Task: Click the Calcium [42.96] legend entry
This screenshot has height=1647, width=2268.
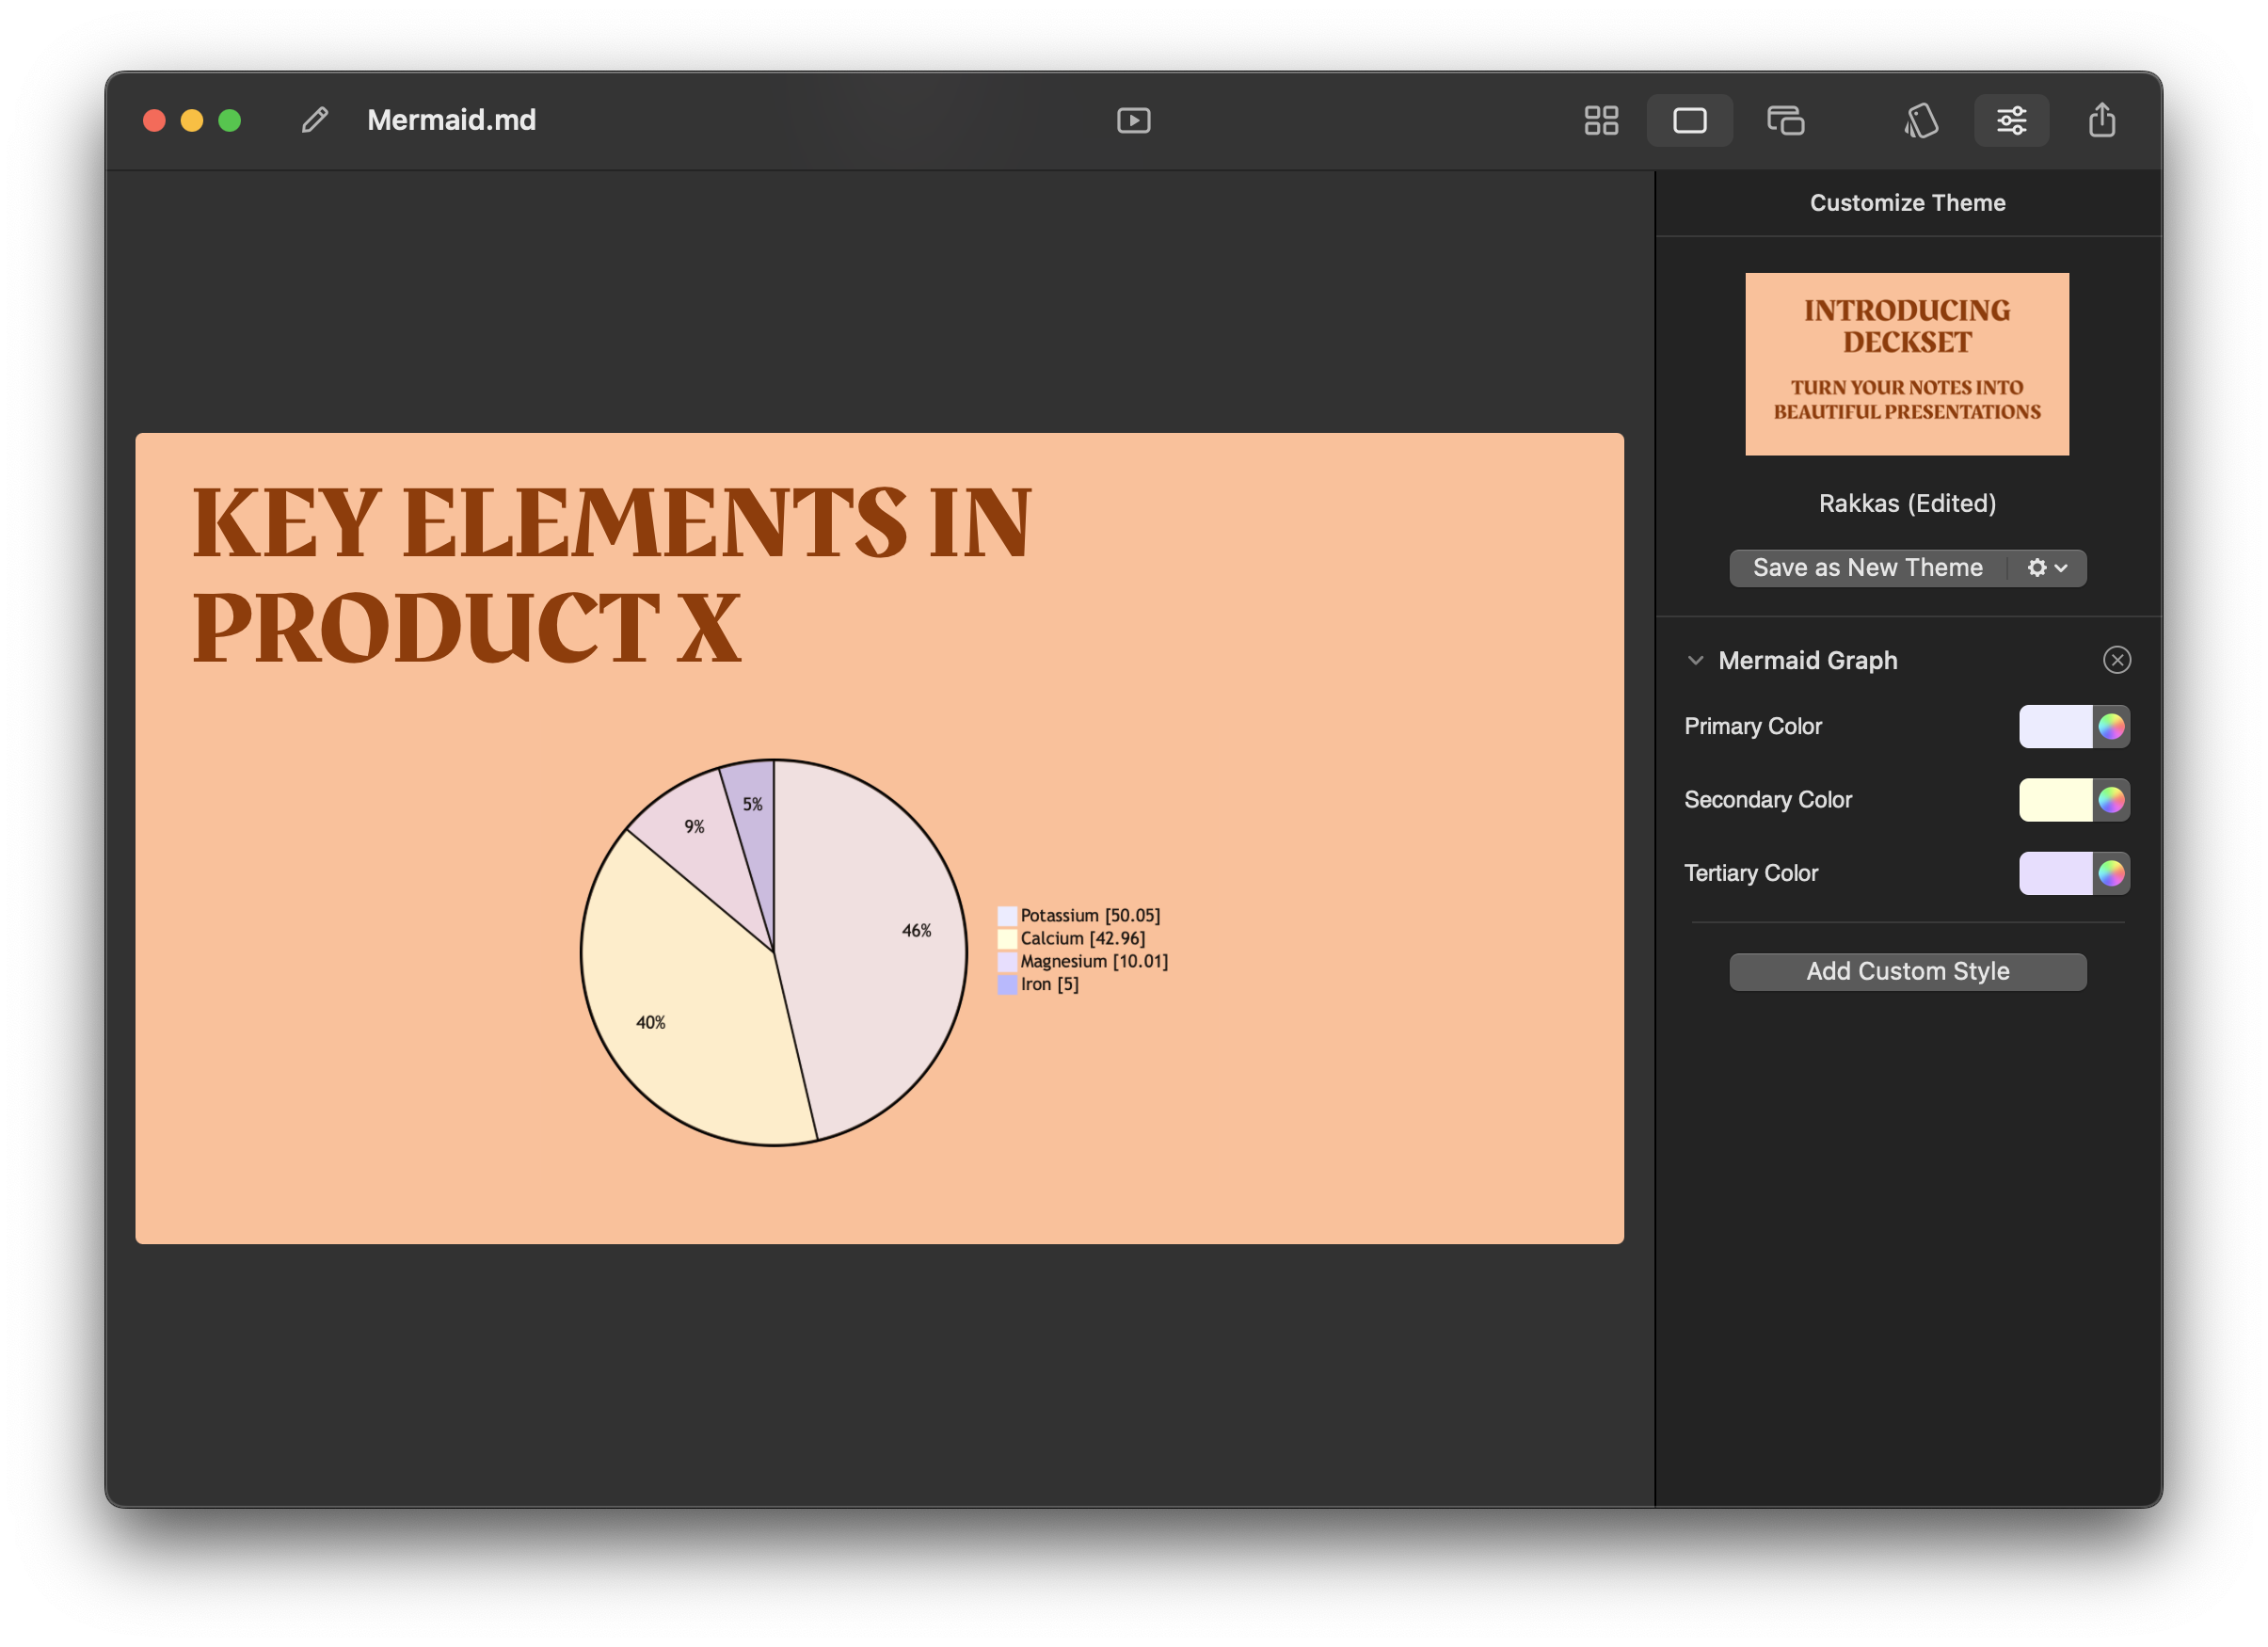Action: (1071, 939)
